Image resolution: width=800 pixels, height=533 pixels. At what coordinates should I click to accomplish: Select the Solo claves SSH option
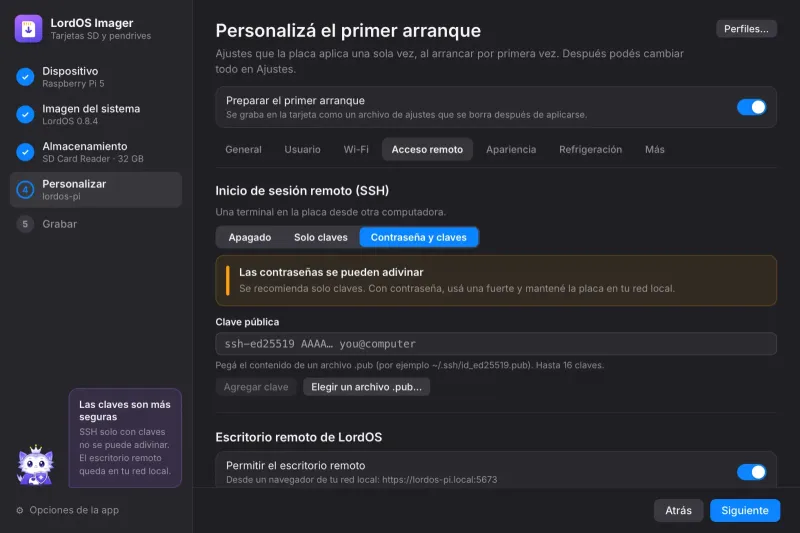321,237
